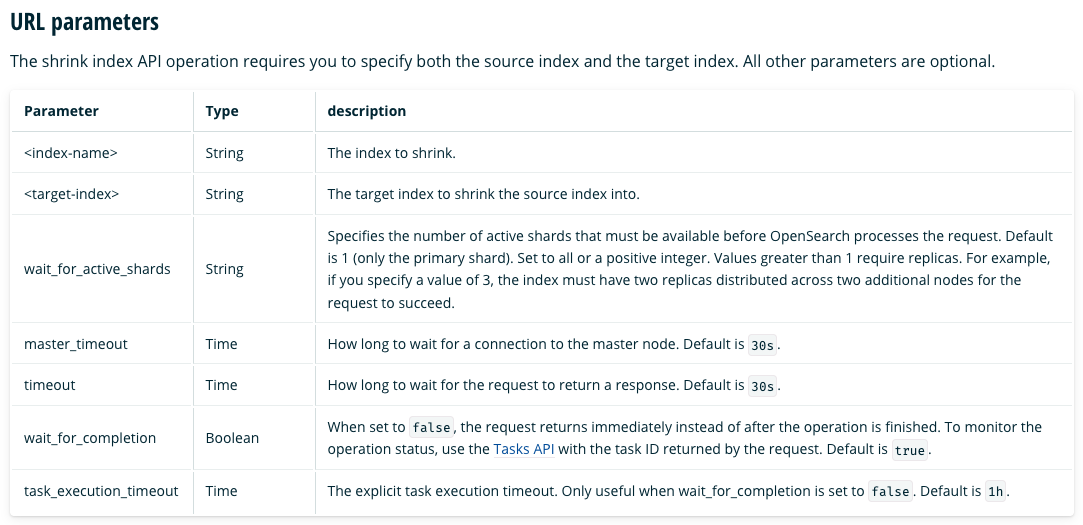Click task_execution_timeout parameter name
1083x525 pixels.
tap(101, 491)
